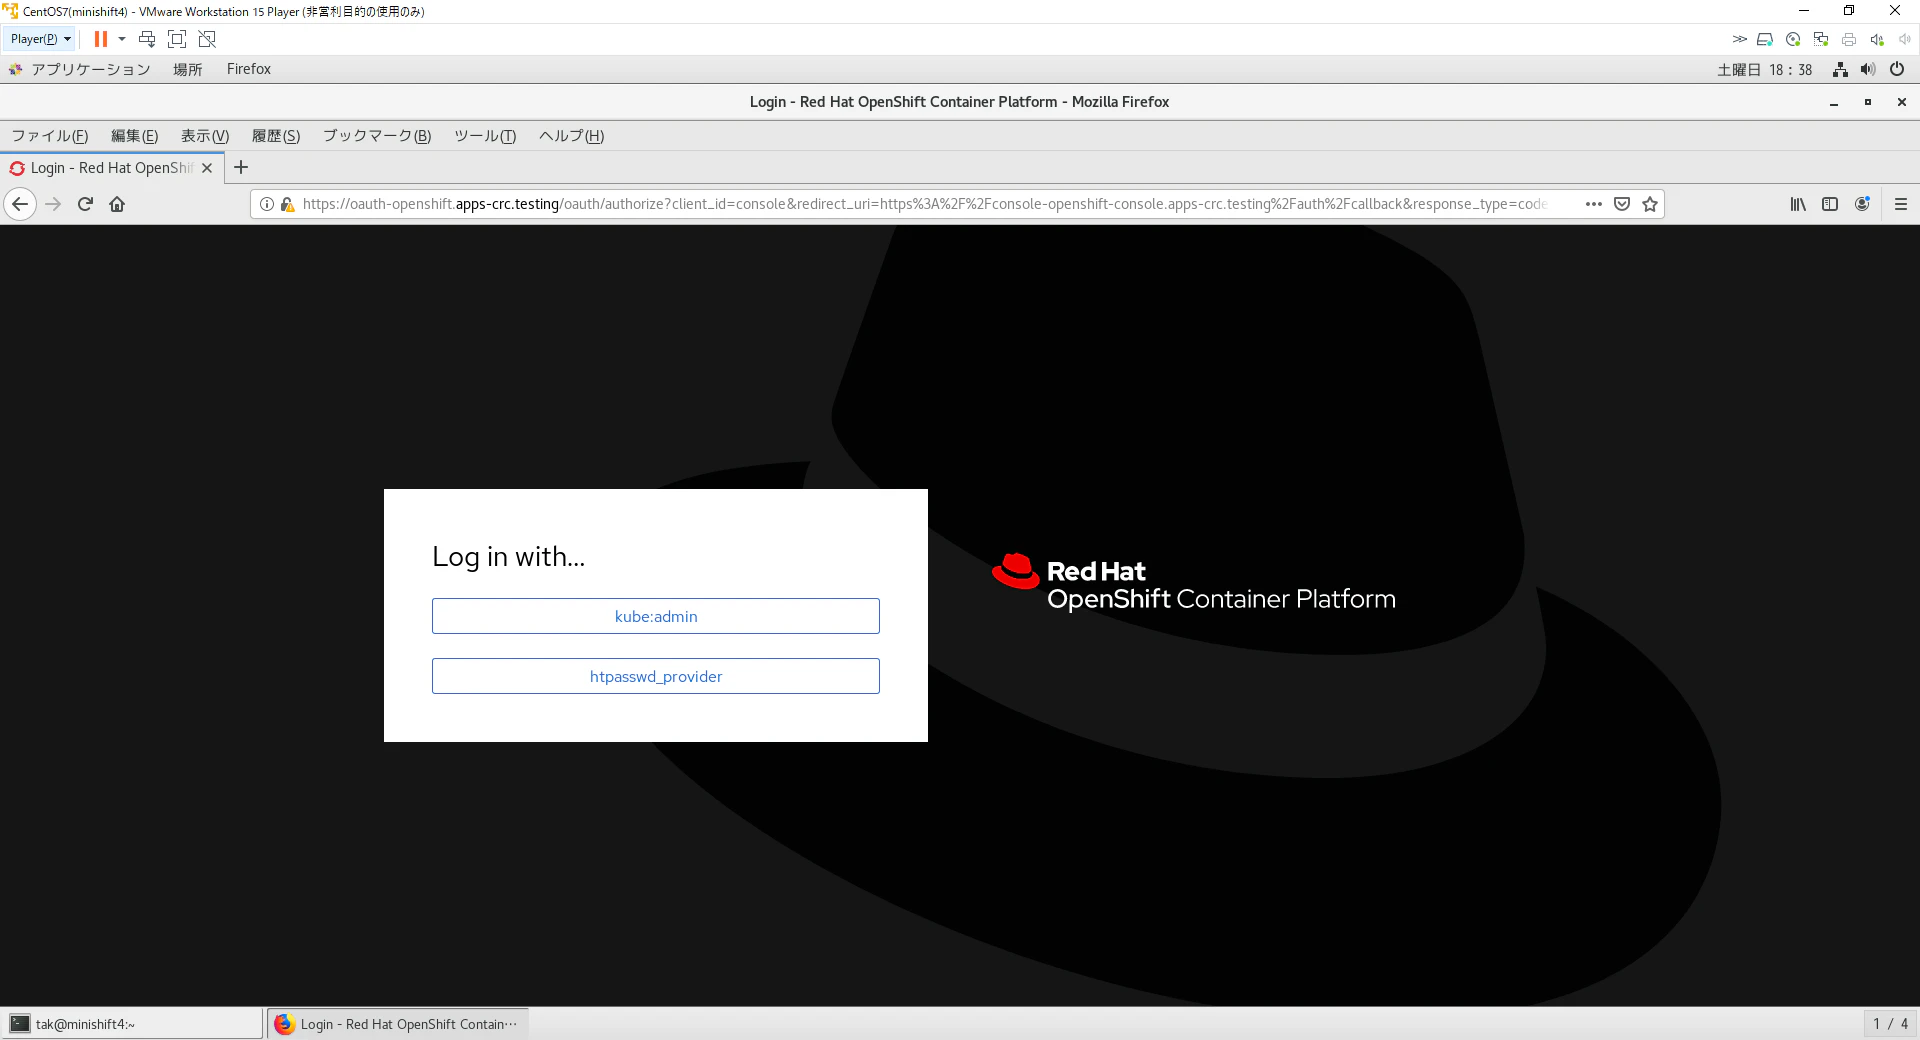Image resolution: width=1920 pixels, height=1040 pixels.
Task: Open ブックマーク(B) menu
Action: tap(377, 136)
